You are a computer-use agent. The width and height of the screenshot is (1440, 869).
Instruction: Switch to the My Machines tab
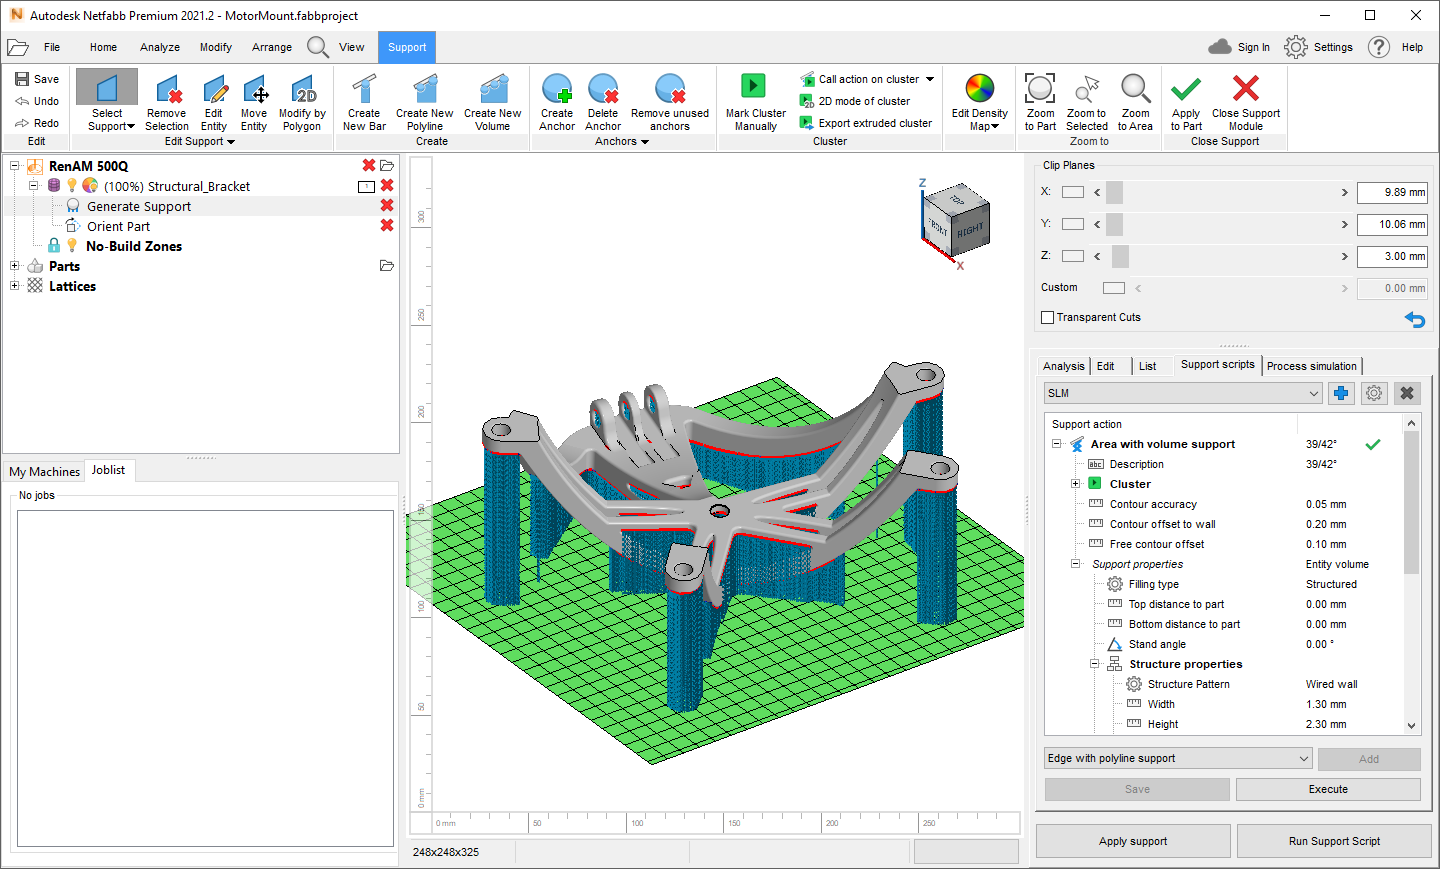coord(44,471)
